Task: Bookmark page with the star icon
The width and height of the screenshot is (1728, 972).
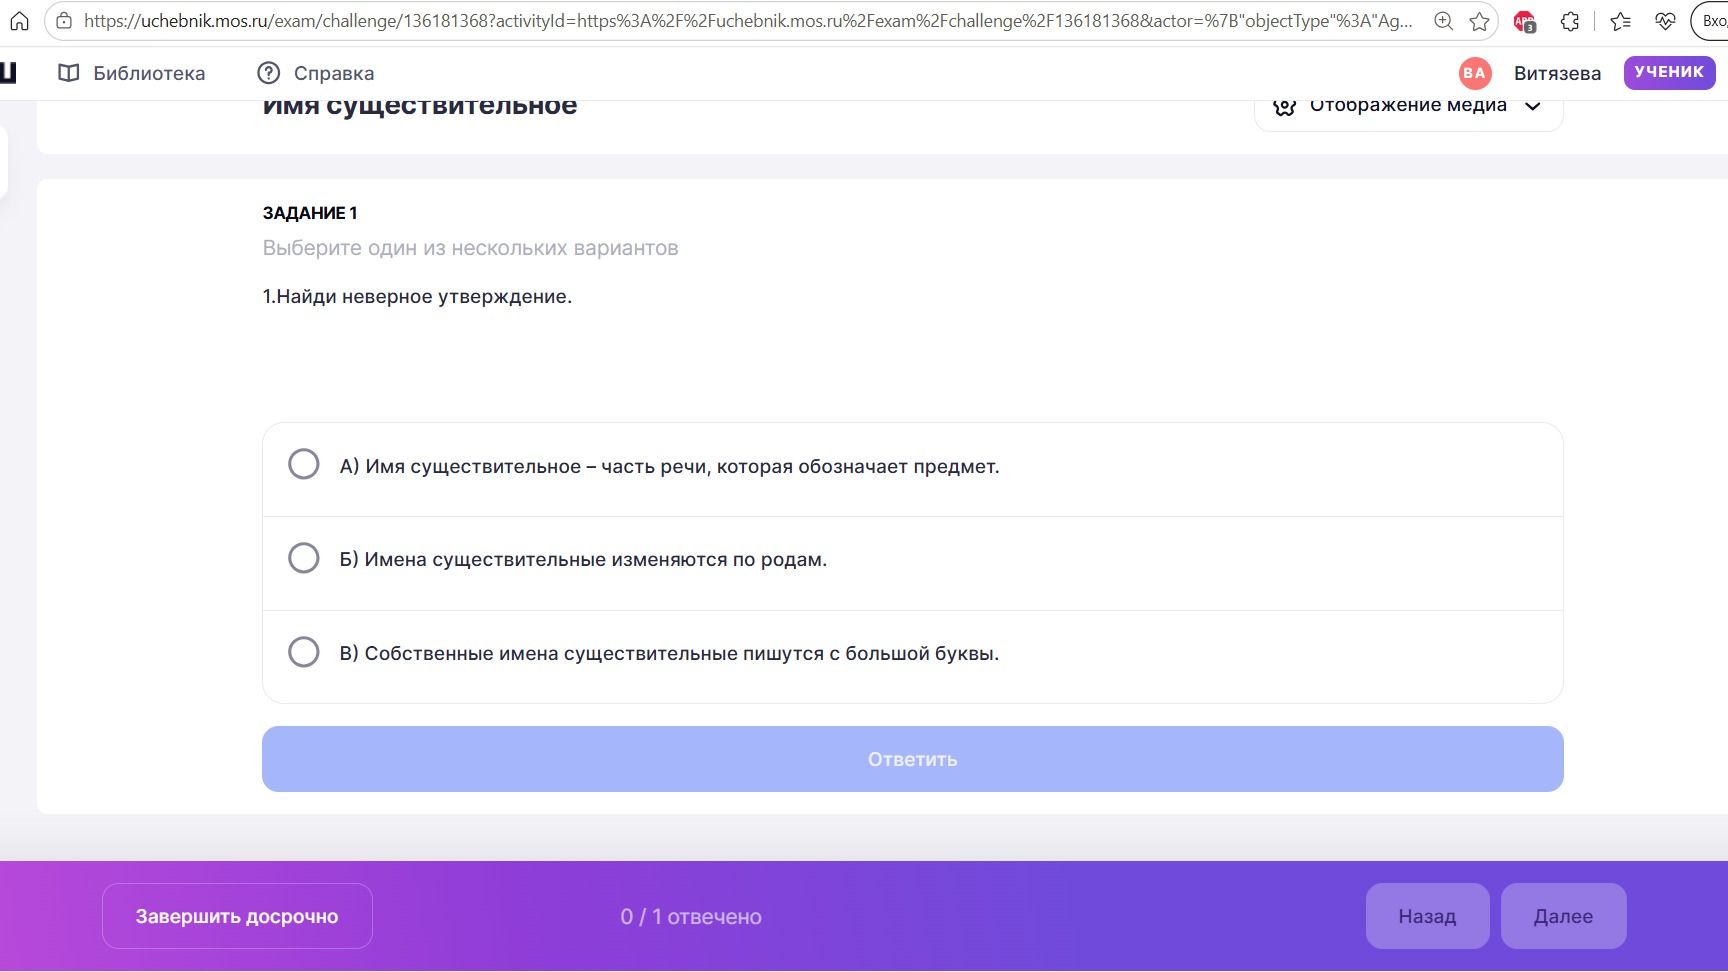Action: tap(1479, 20)
